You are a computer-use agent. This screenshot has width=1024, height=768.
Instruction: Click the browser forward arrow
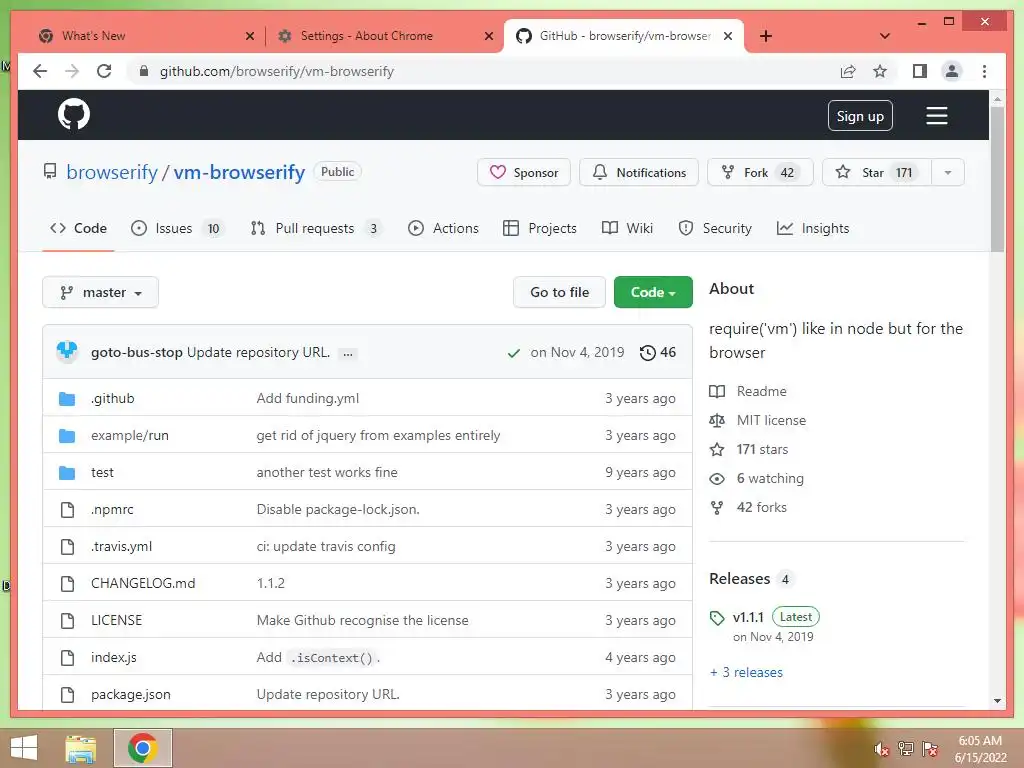pyautogui.click(x=72, y=71)
